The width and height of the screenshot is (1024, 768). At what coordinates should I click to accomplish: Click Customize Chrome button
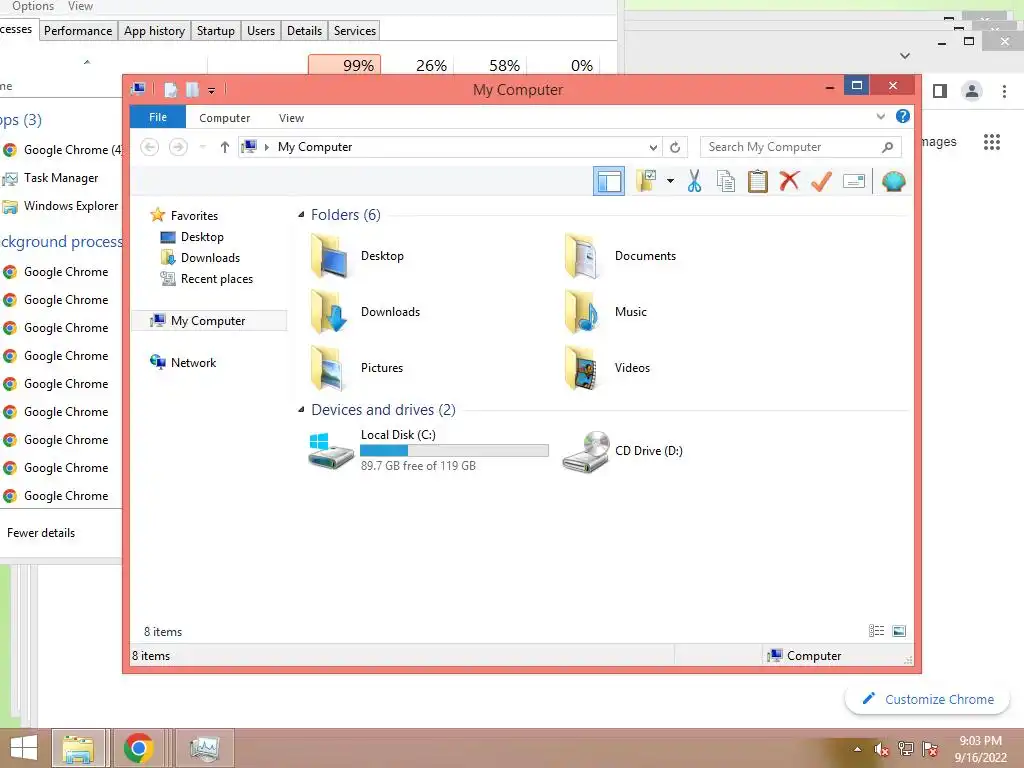(x=927, y=699)
